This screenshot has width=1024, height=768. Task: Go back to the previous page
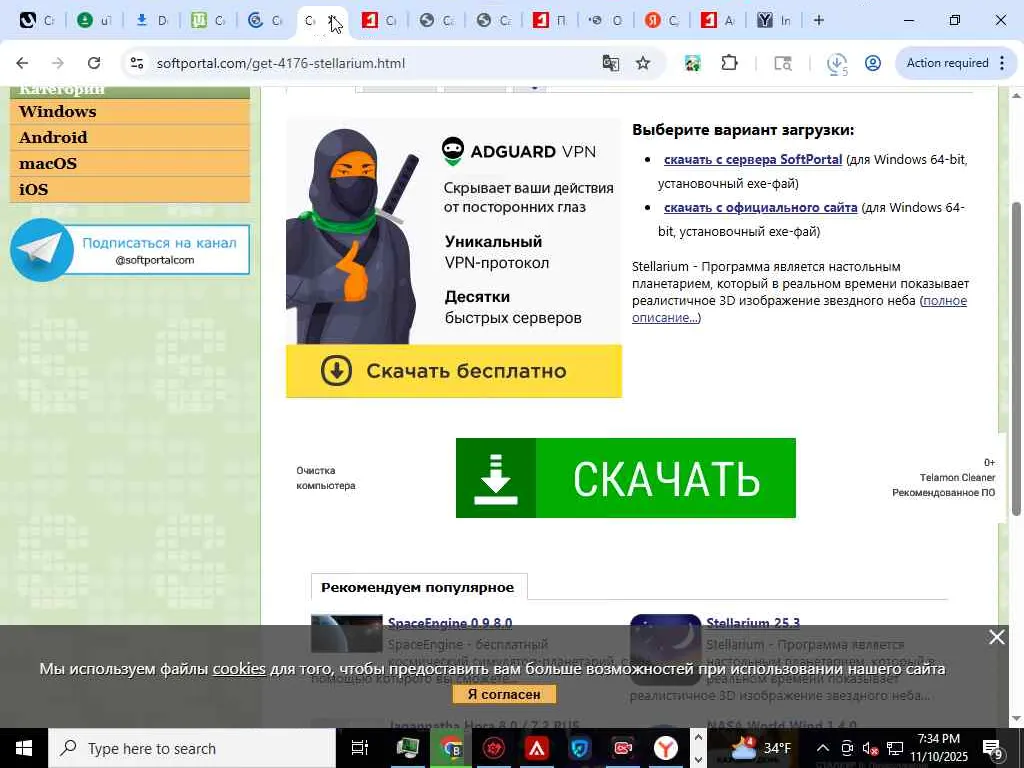(x=22, y=63)
